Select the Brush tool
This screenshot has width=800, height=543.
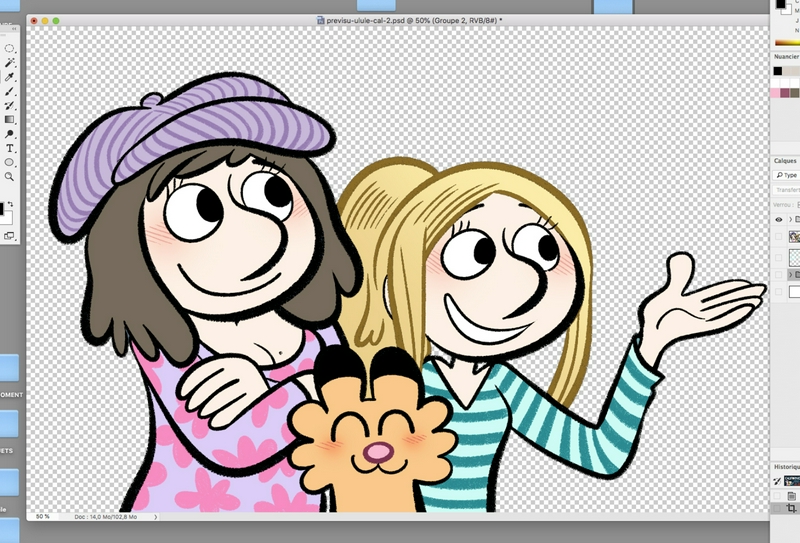click(10, 91)
